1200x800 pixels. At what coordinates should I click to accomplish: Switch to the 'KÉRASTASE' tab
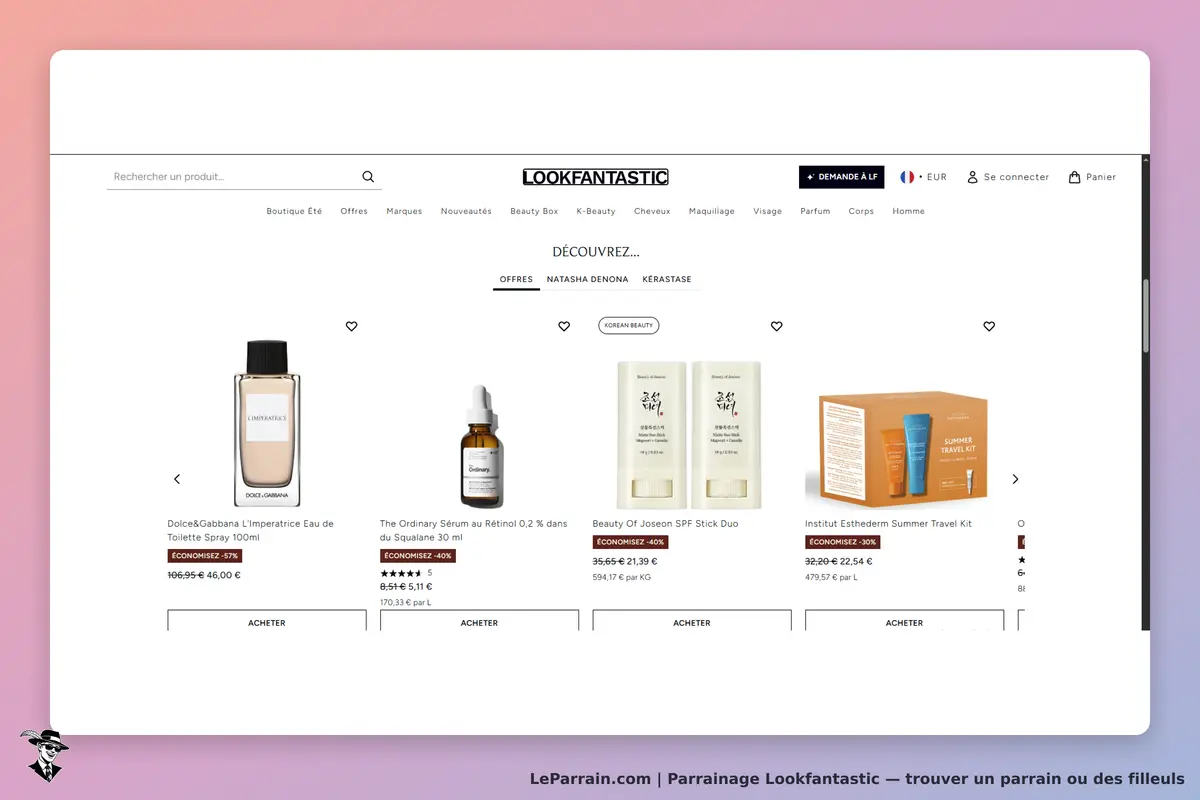click(x=667, y=280)
